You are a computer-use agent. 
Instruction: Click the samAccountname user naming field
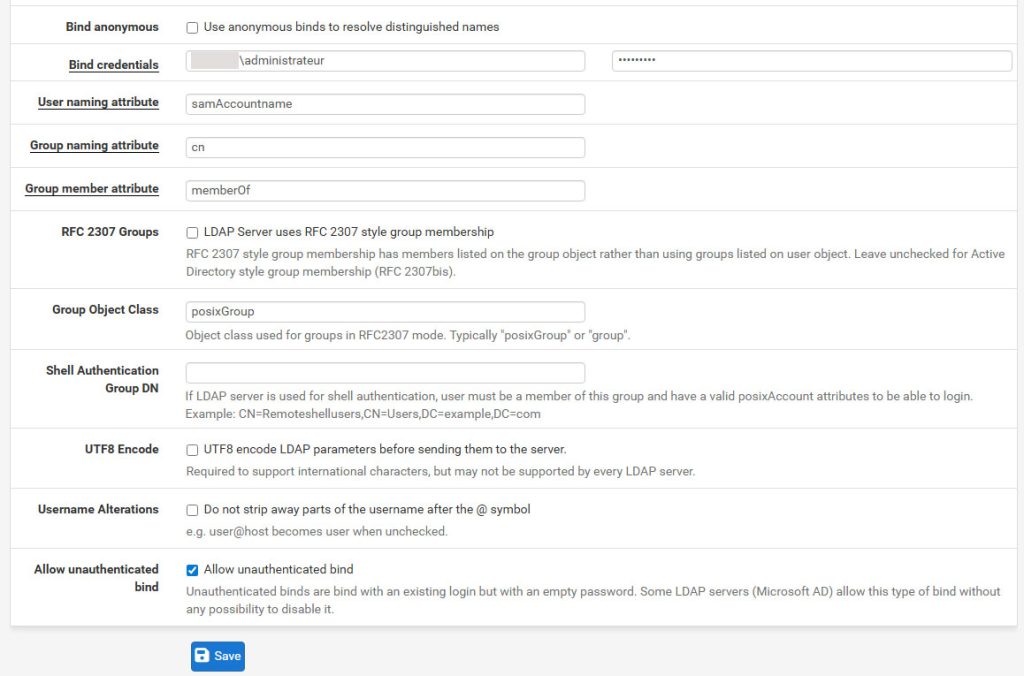click(385, 104)
